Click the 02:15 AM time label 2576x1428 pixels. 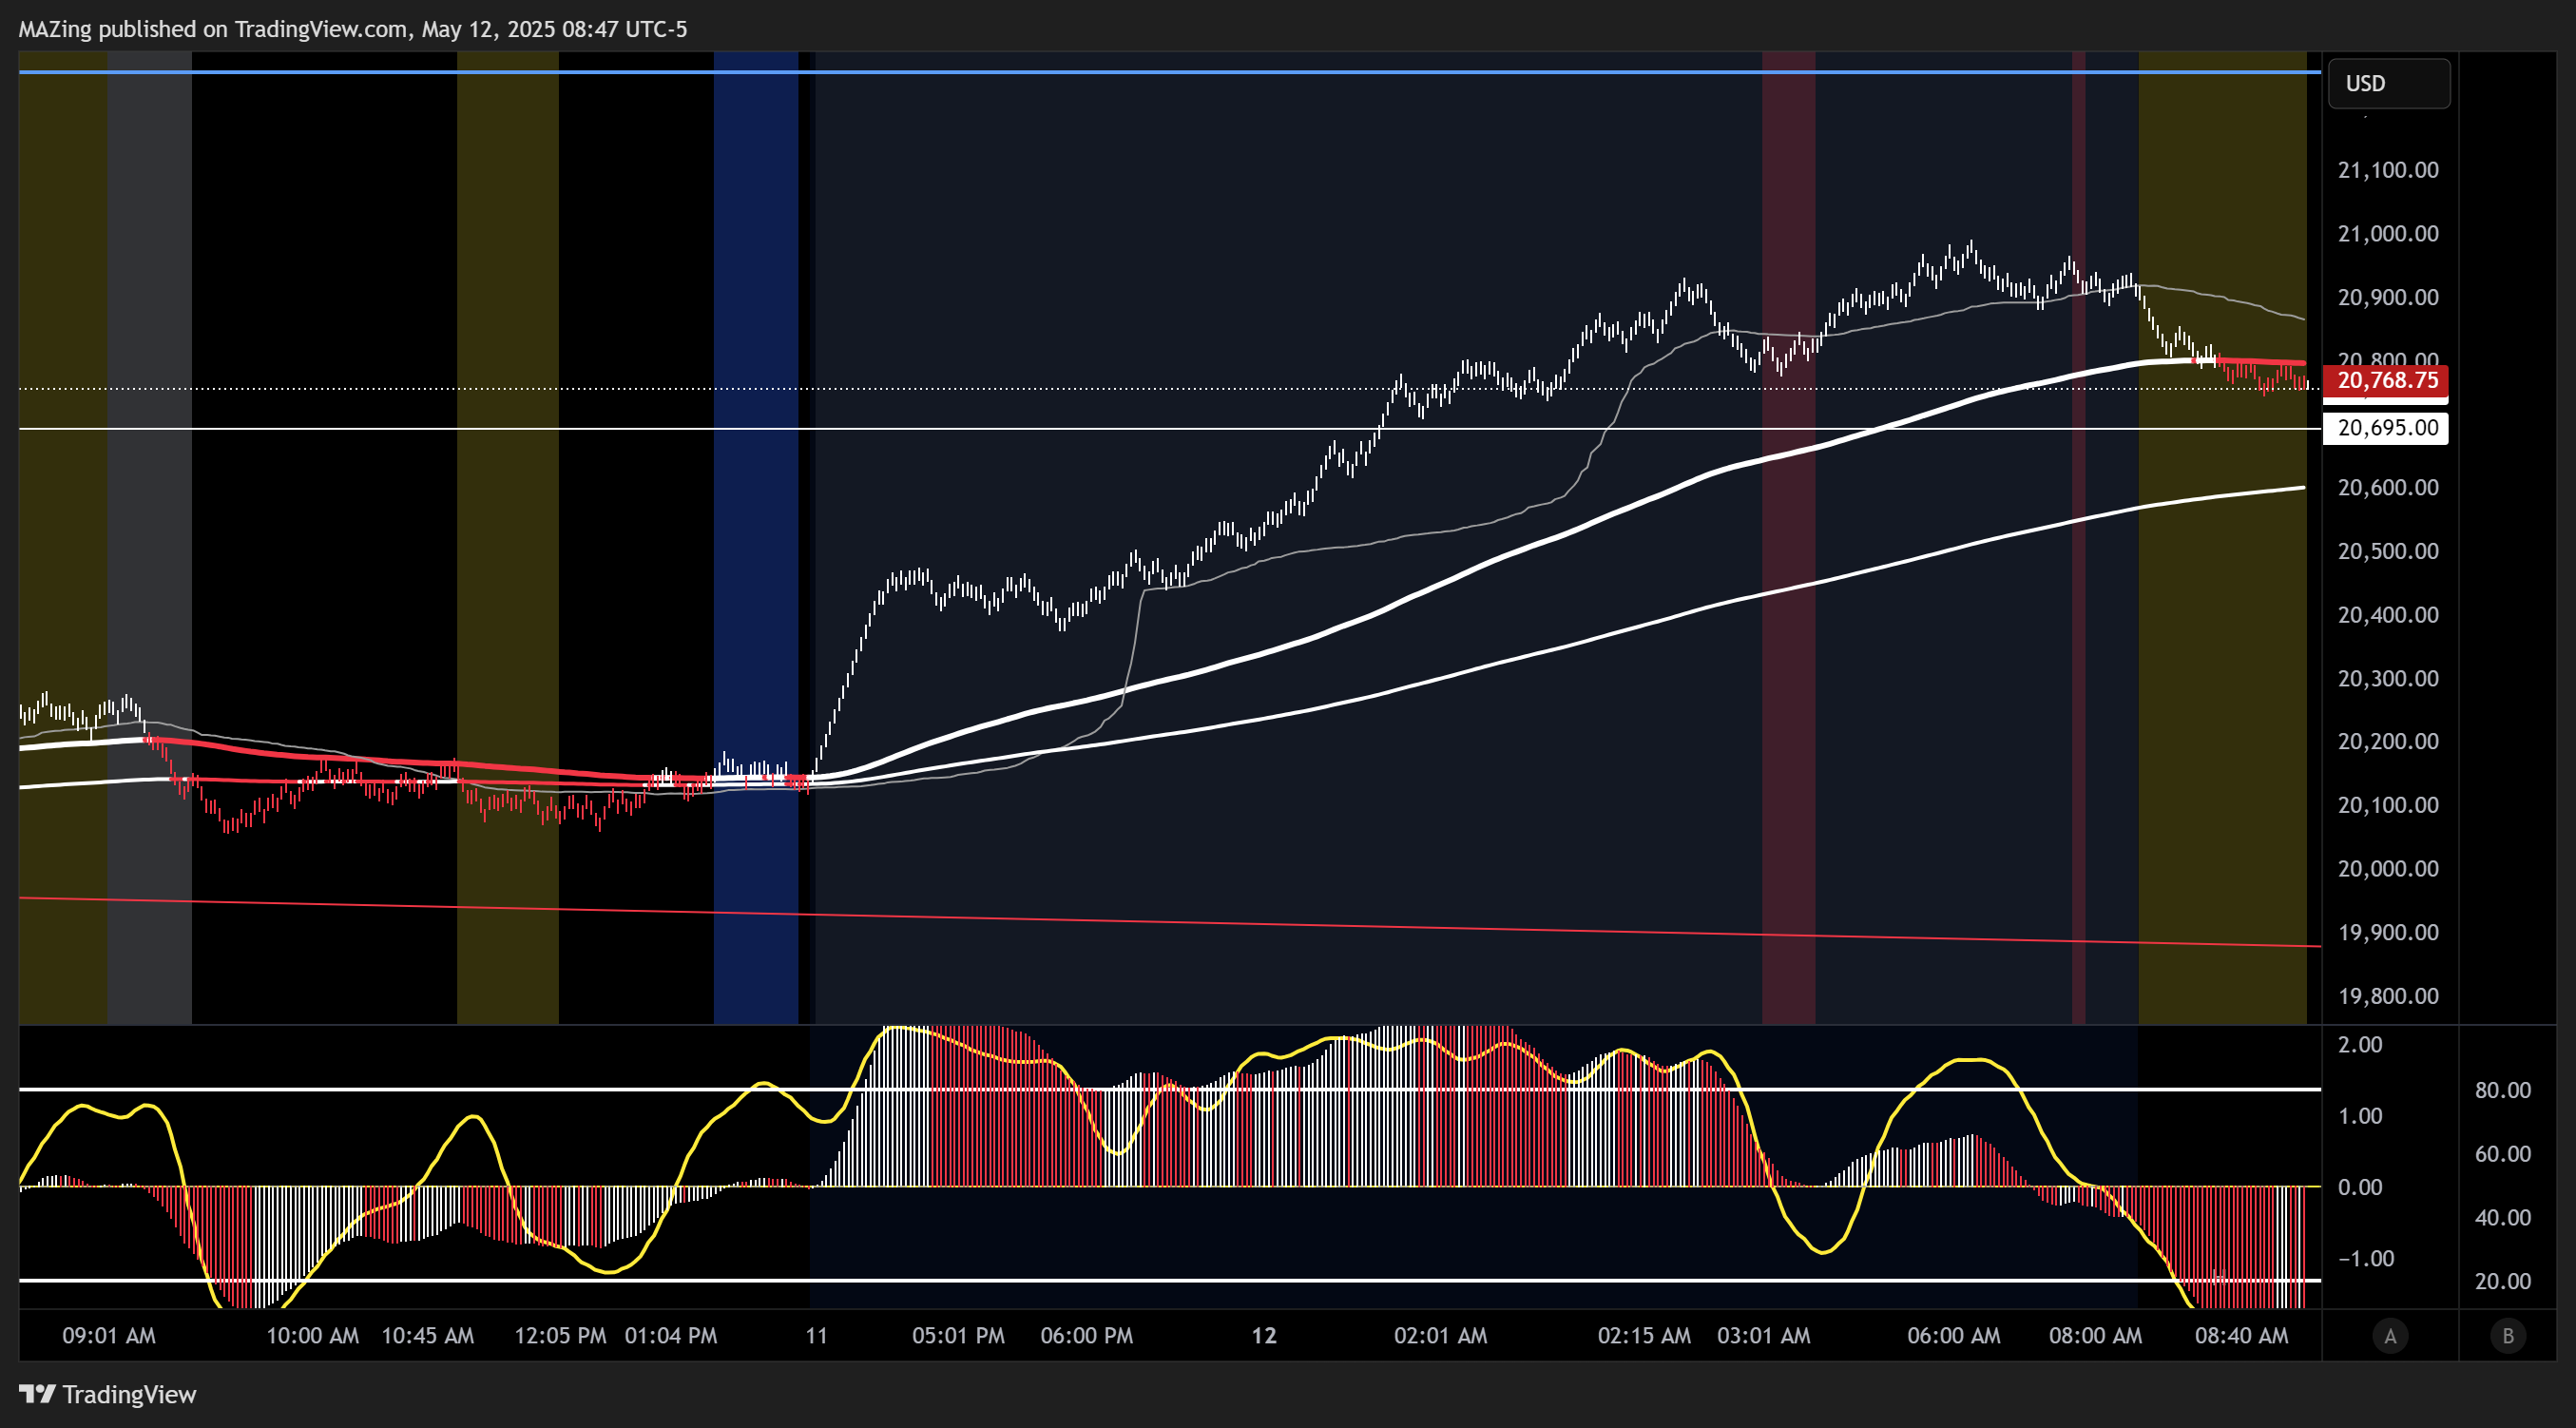(x=1644, y=1336)
